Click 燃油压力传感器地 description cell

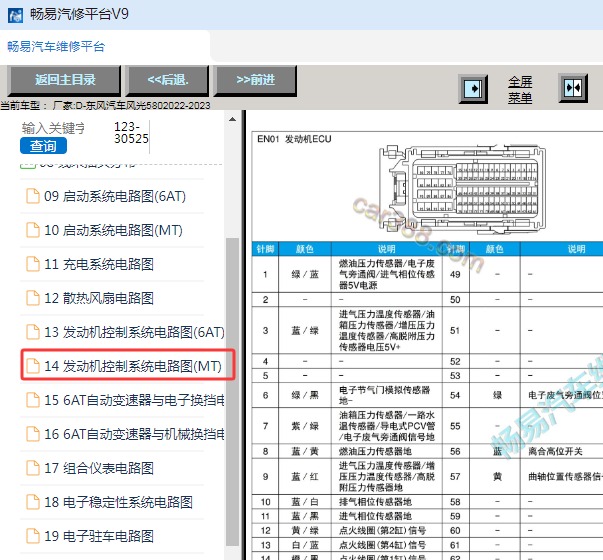point(386,451)
